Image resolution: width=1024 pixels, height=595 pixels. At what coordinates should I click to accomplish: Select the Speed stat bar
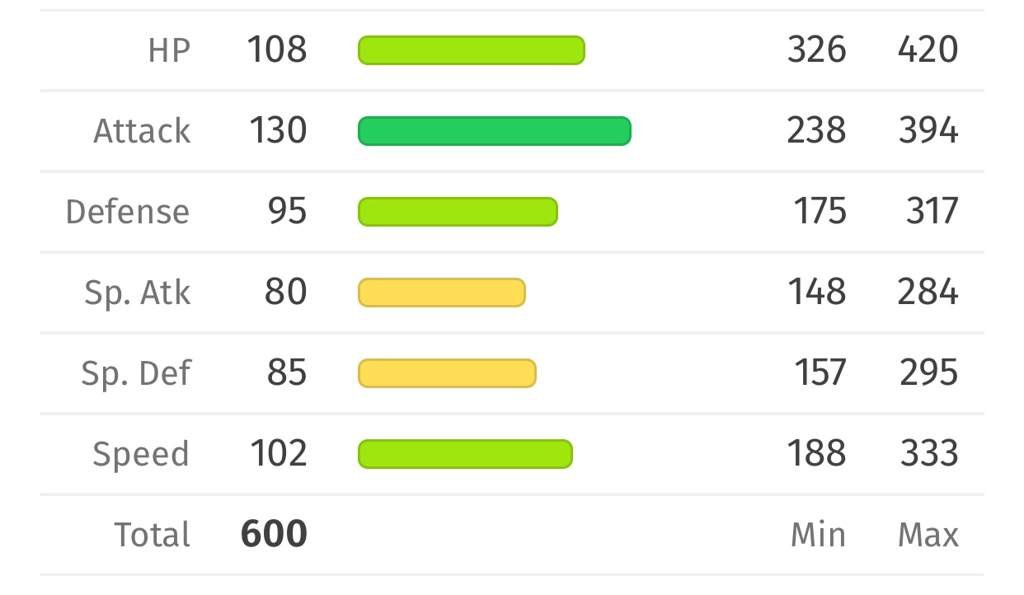click(466, 454)
